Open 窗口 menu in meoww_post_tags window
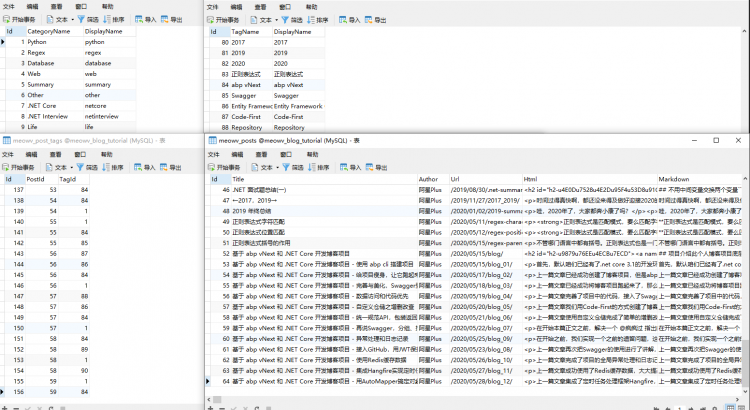Screen dimensions: 750x410 pos(82,153)
